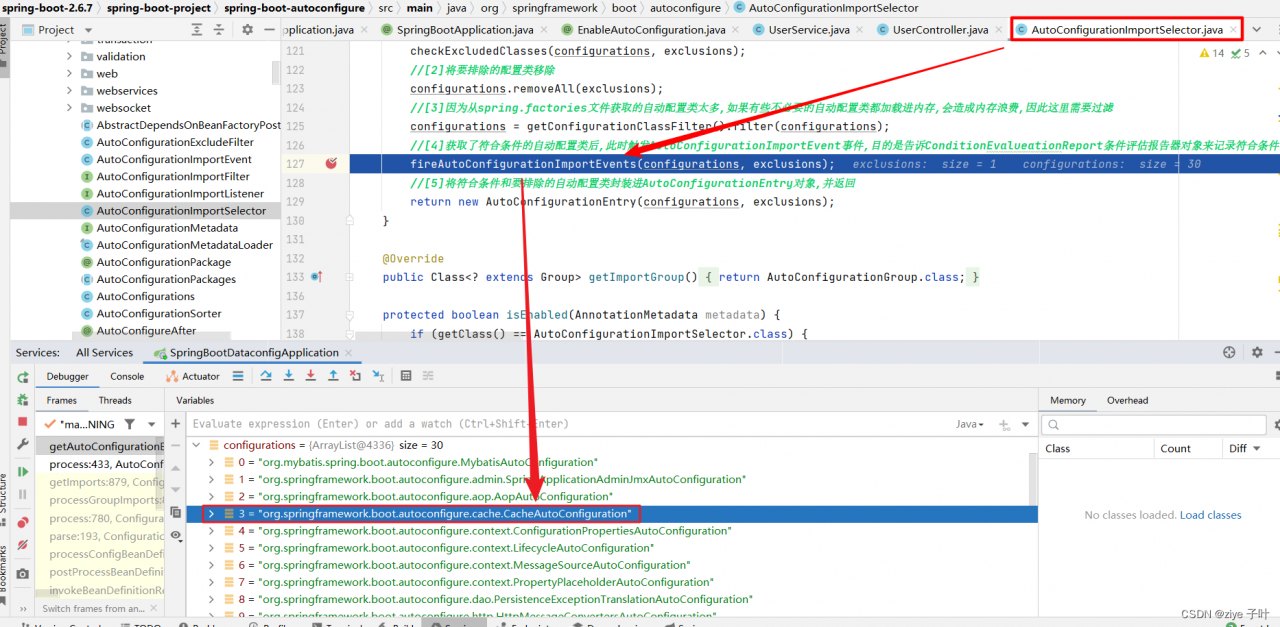The width and height of the screenshot is (1280, 627).
Task: Click the Show Execution Point lines icon
Action: click(x=238, y=376)
